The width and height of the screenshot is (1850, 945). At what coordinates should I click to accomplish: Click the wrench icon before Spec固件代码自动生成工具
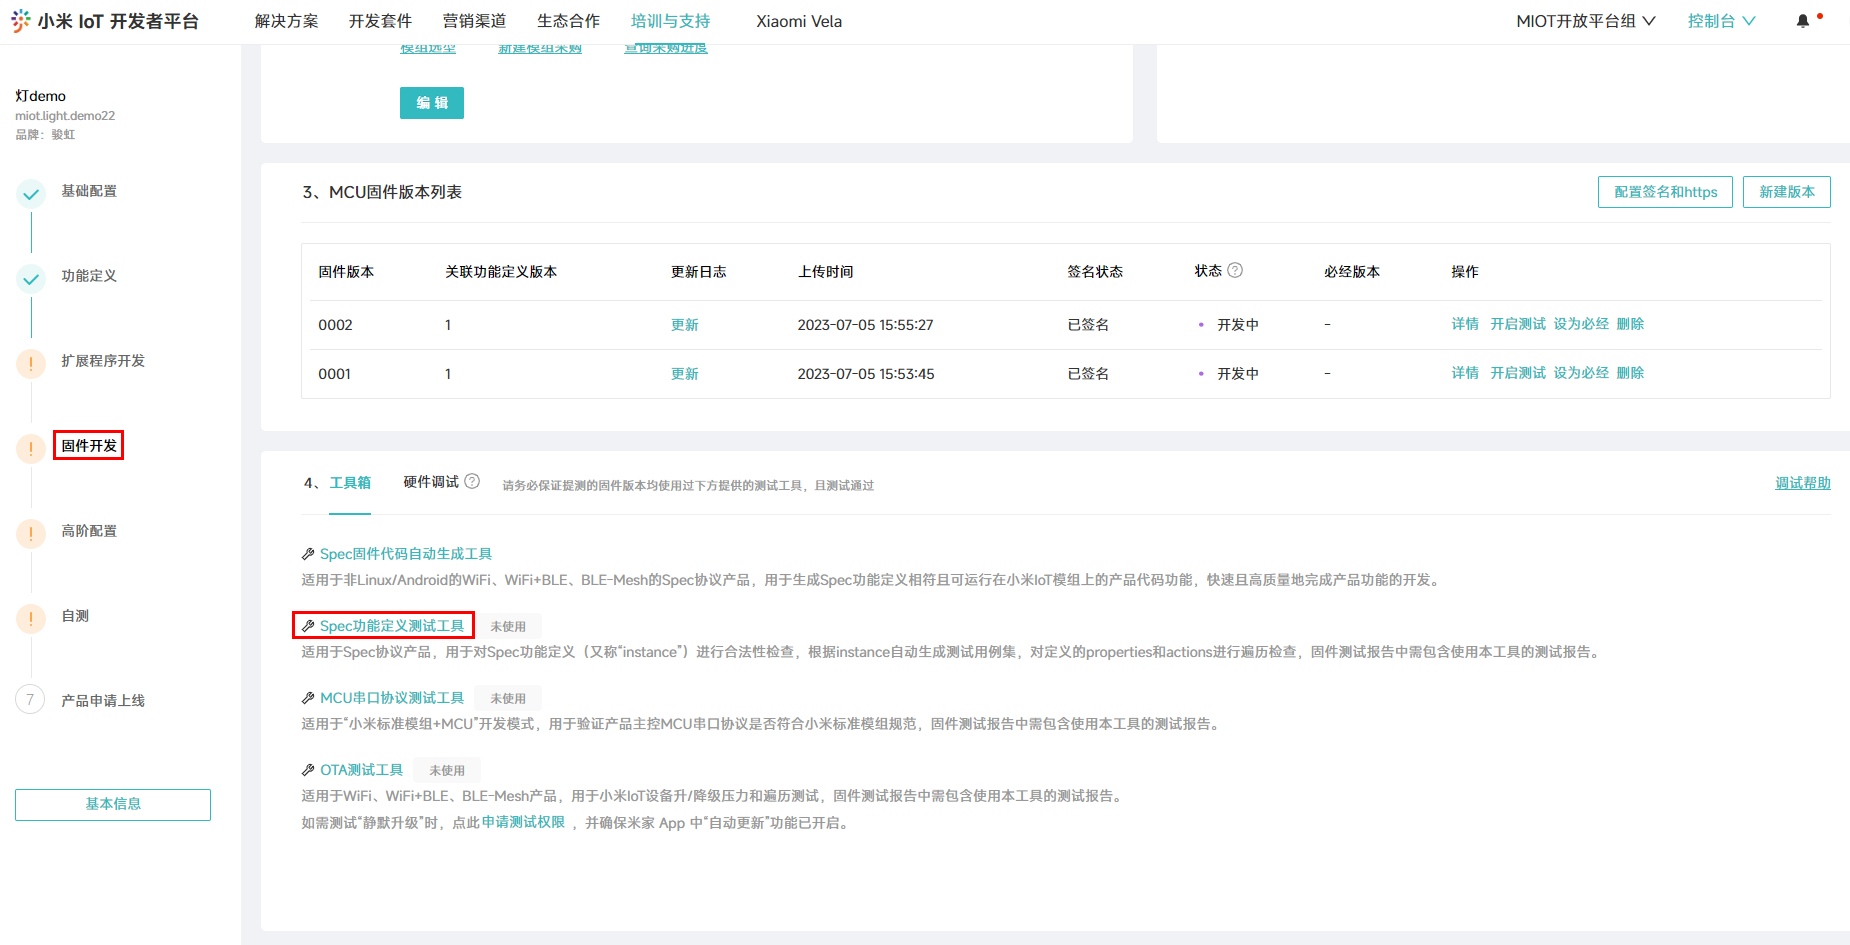pyautogui.click(x=308, y=554)
